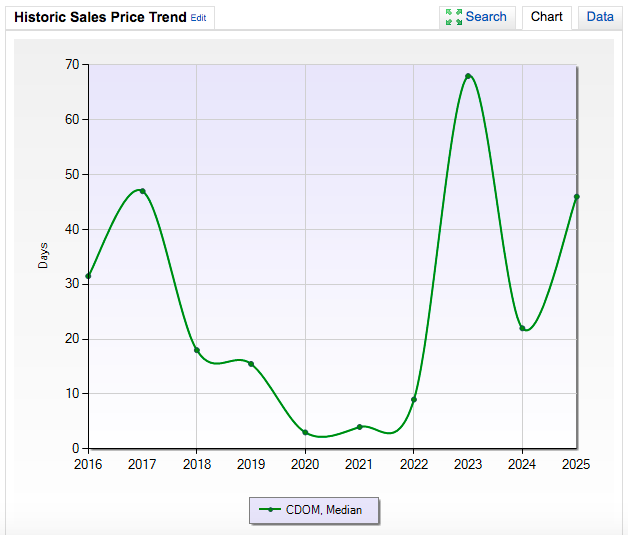Click the 2018 x-axis label

click(197, 465)
